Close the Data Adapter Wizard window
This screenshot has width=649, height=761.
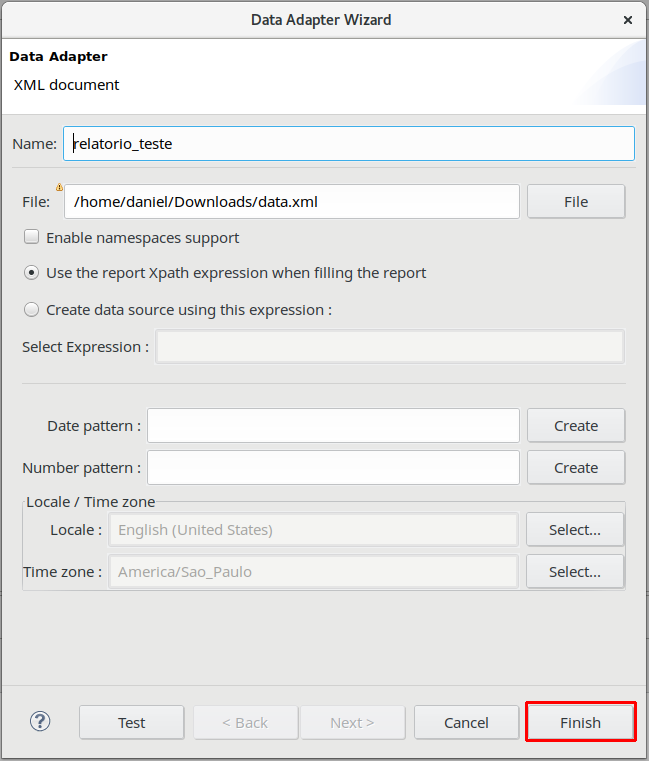coord(627,19)
